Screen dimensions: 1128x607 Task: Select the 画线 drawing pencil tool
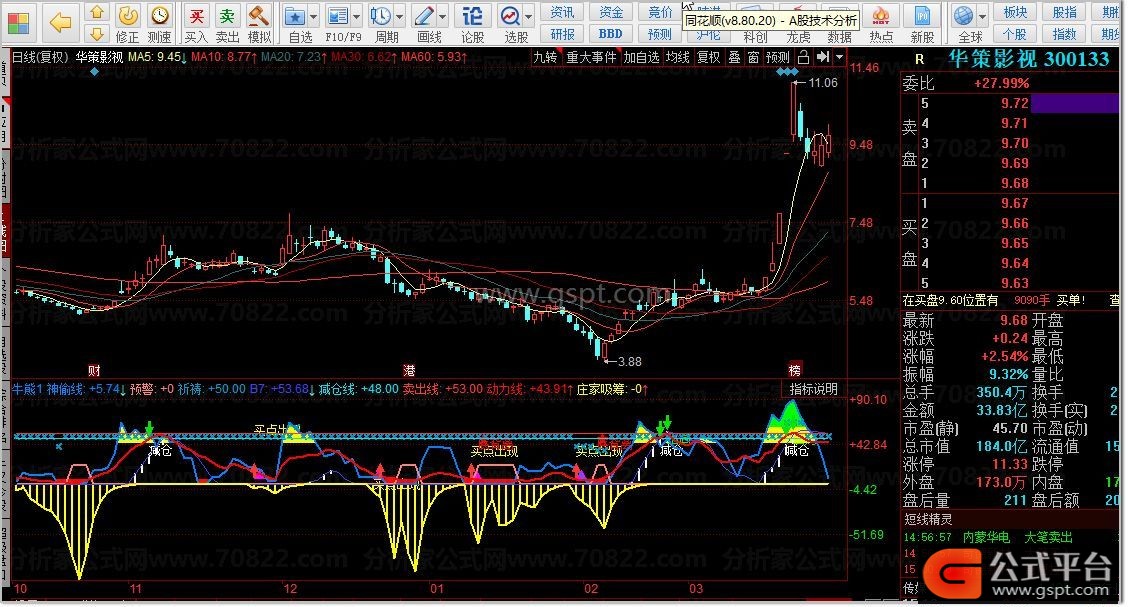click(x=424, y=16)
